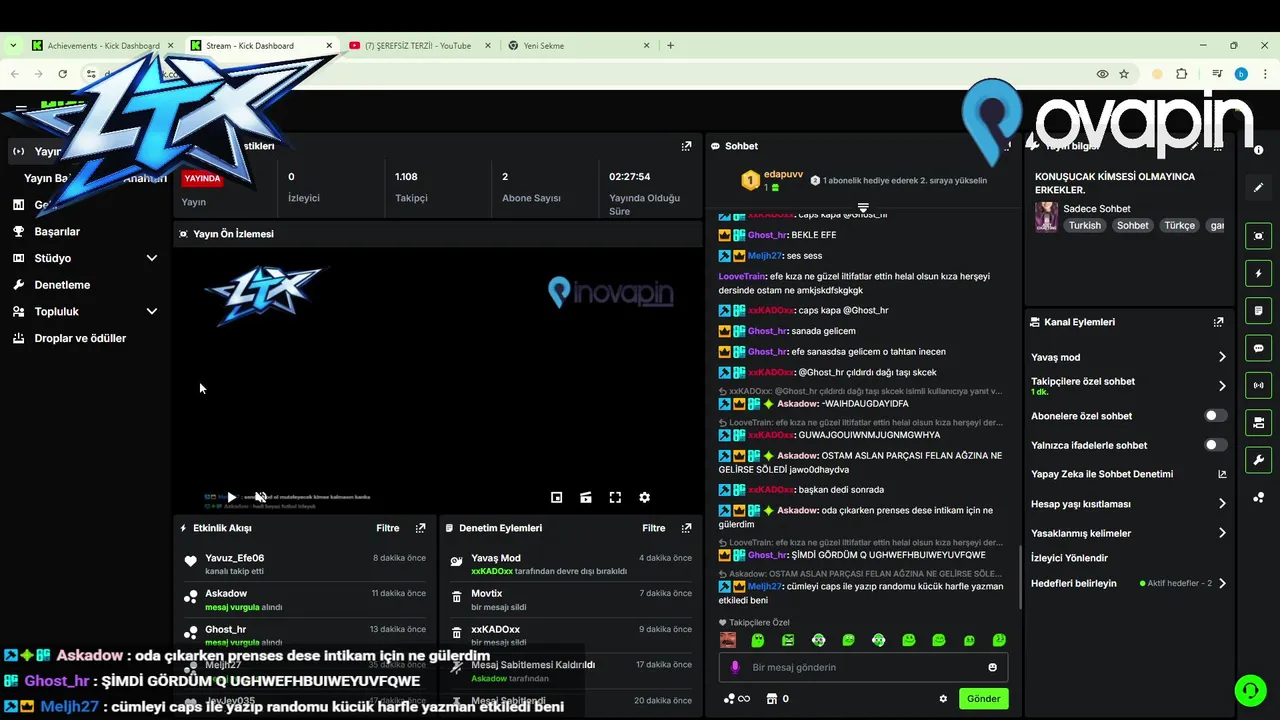
Task: Click the channel points icon below chat input
Action: pyautogui.click(x=729, y=699)
